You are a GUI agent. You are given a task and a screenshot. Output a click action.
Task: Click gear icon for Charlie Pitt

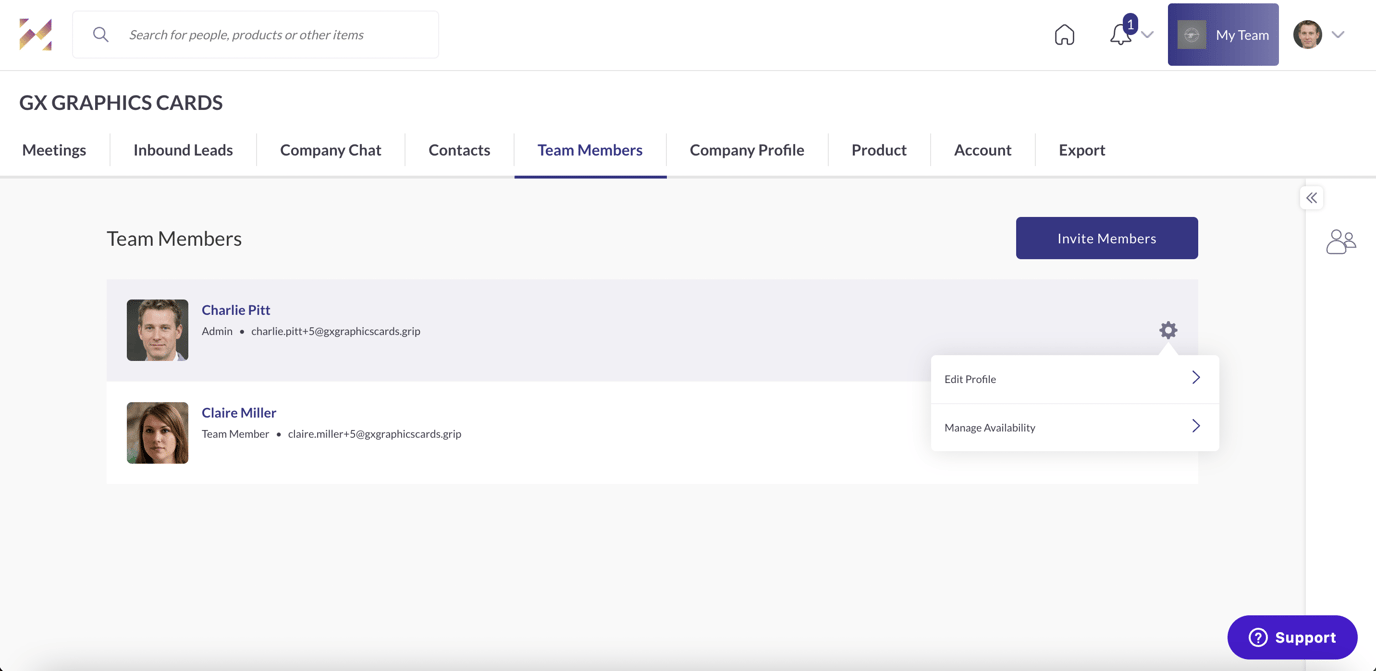tap(1168, 330)
